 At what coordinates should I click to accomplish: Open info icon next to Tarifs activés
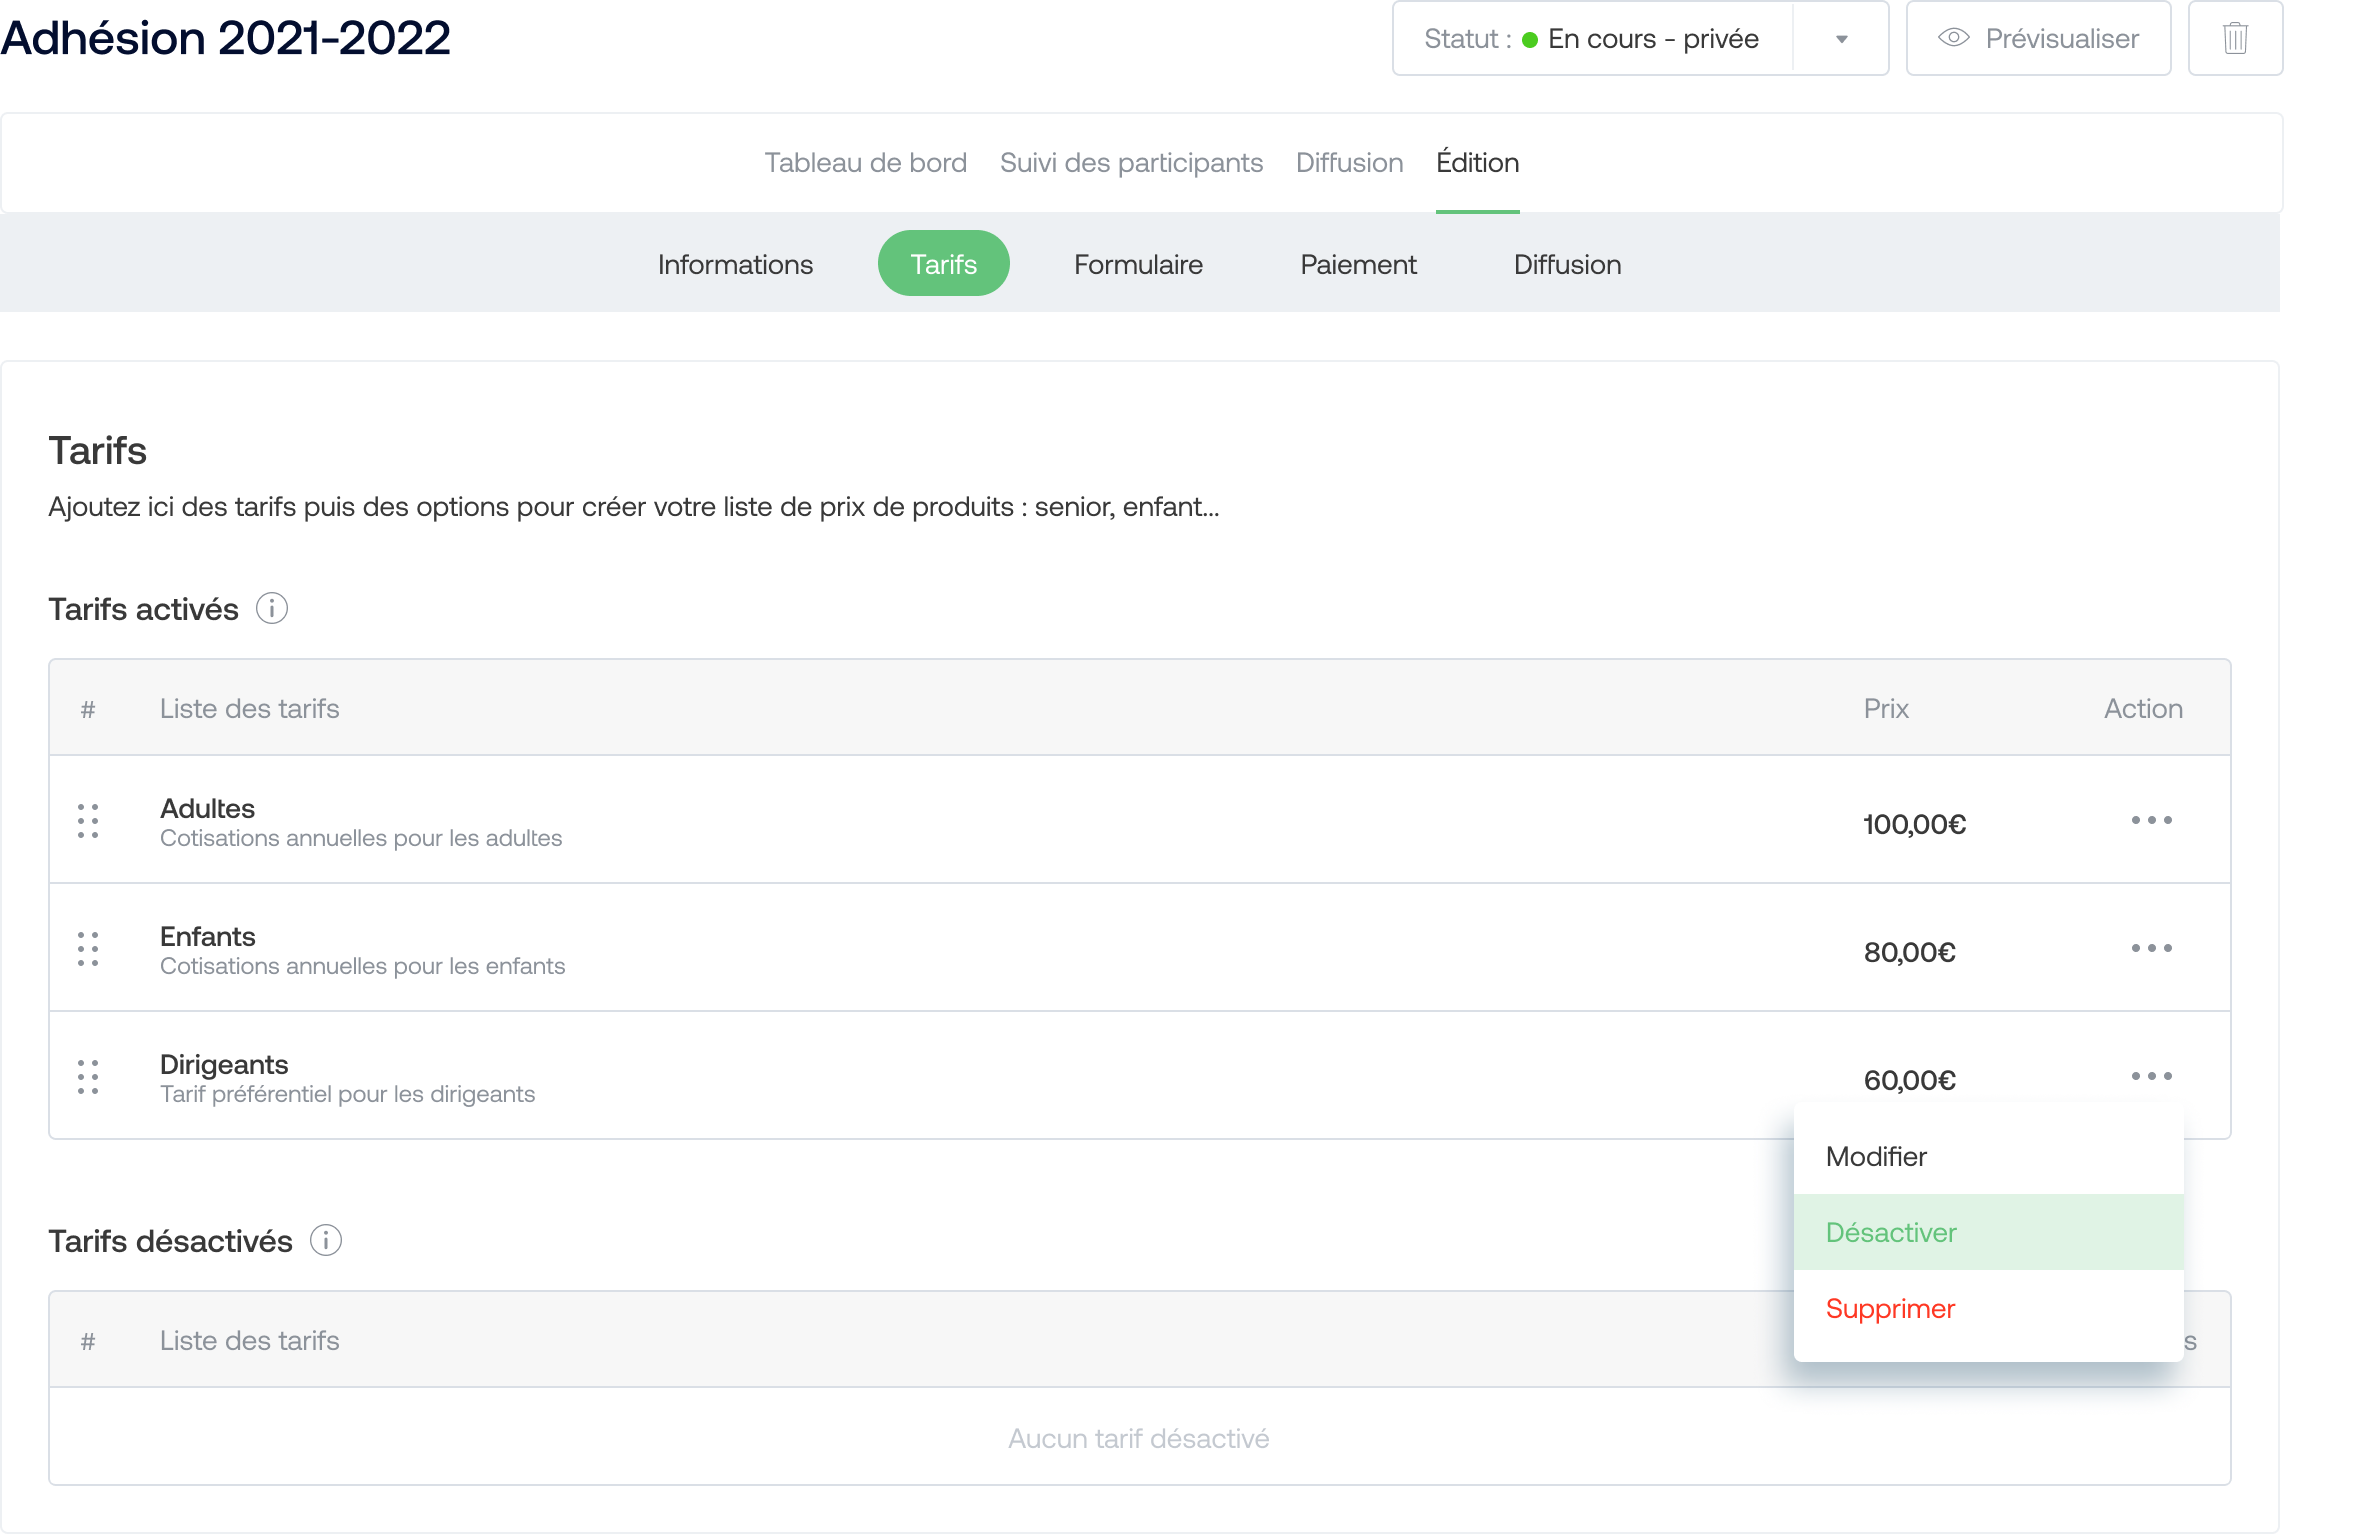point(272,608)
